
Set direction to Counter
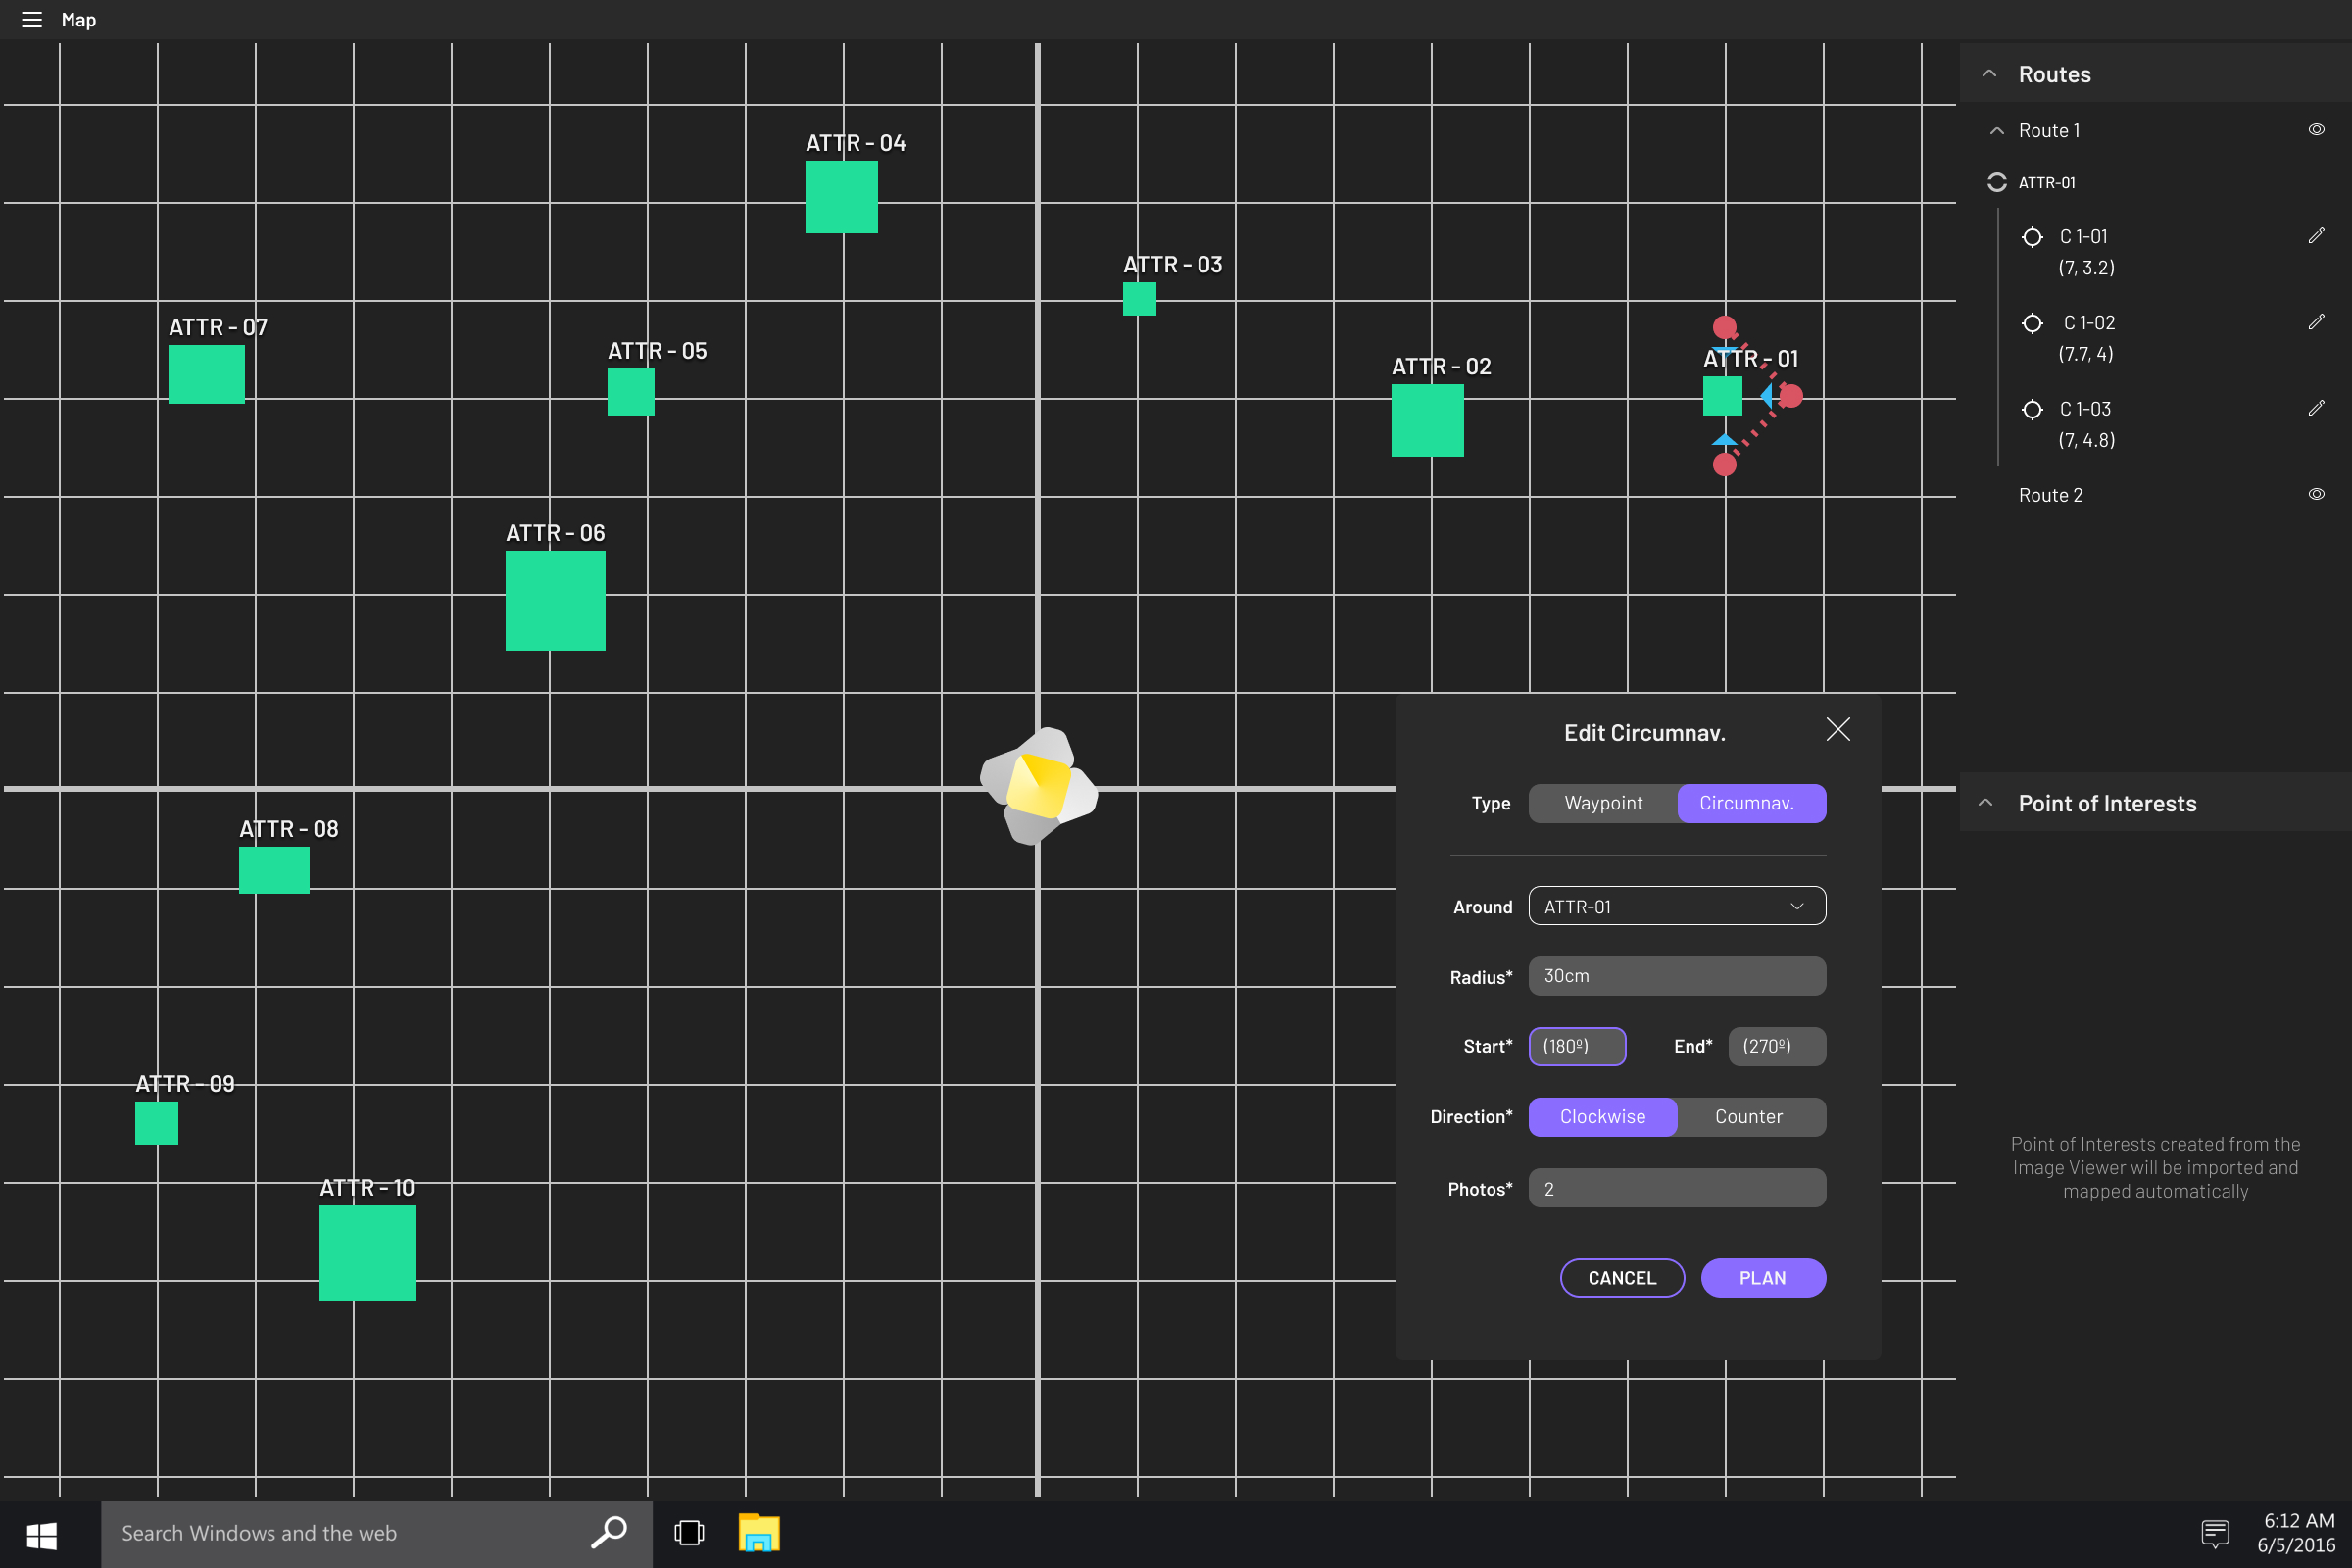pos(1748,1116)
